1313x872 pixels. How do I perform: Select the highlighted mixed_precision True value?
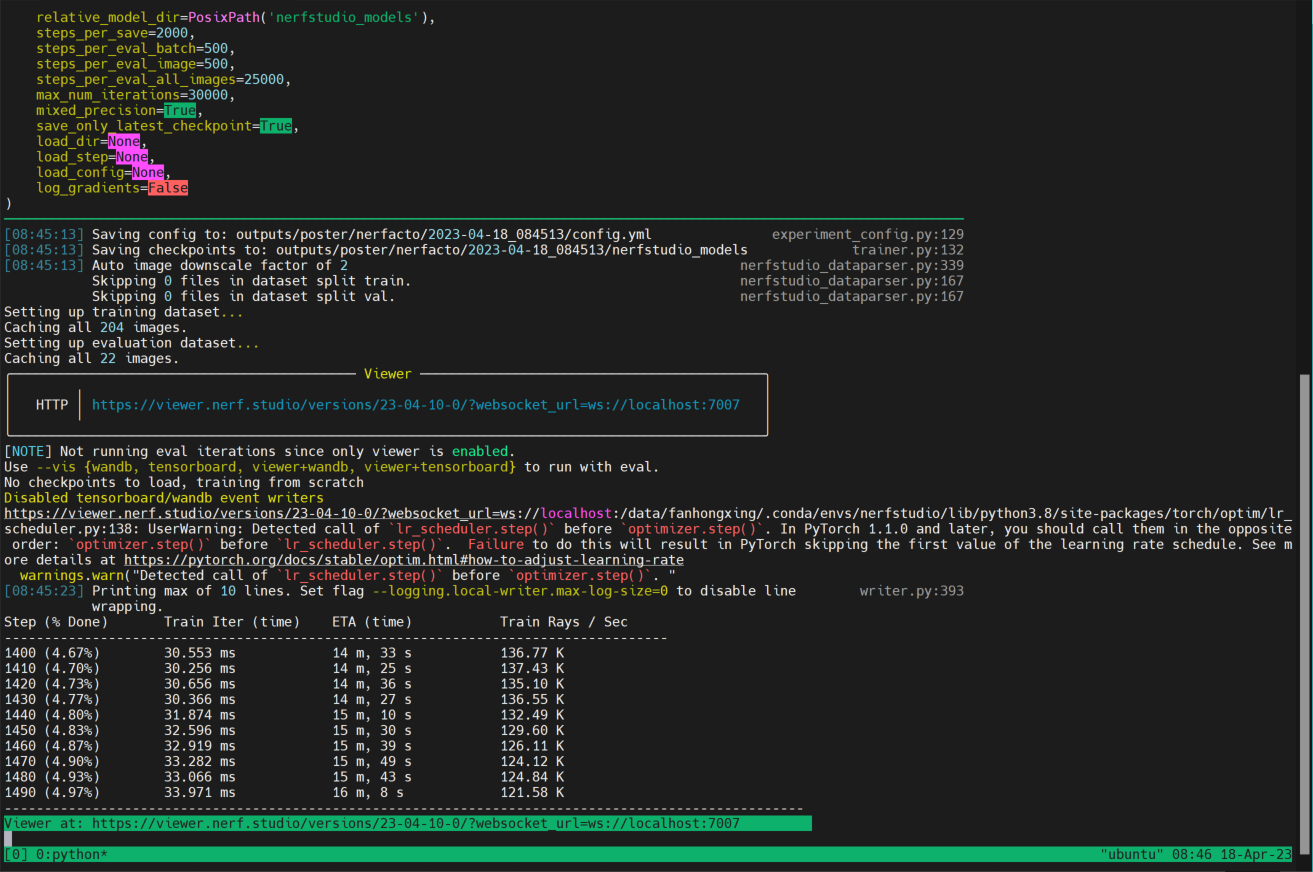(x=180, y=110)
